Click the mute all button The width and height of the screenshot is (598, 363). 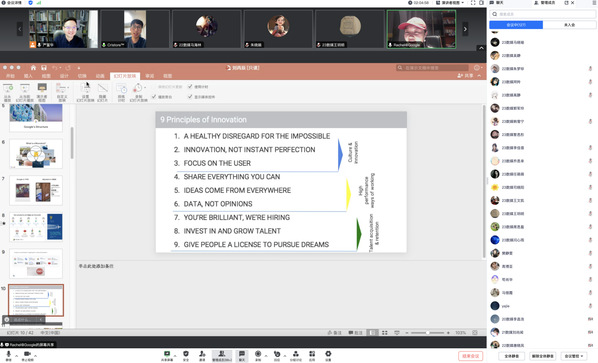pos(511,356)
